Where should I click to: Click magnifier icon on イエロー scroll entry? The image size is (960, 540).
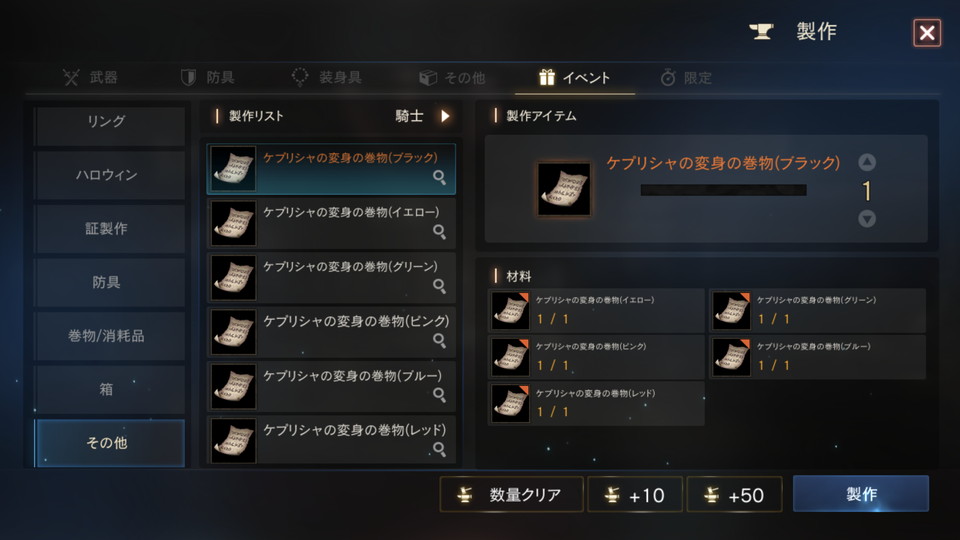coord(440,232)
